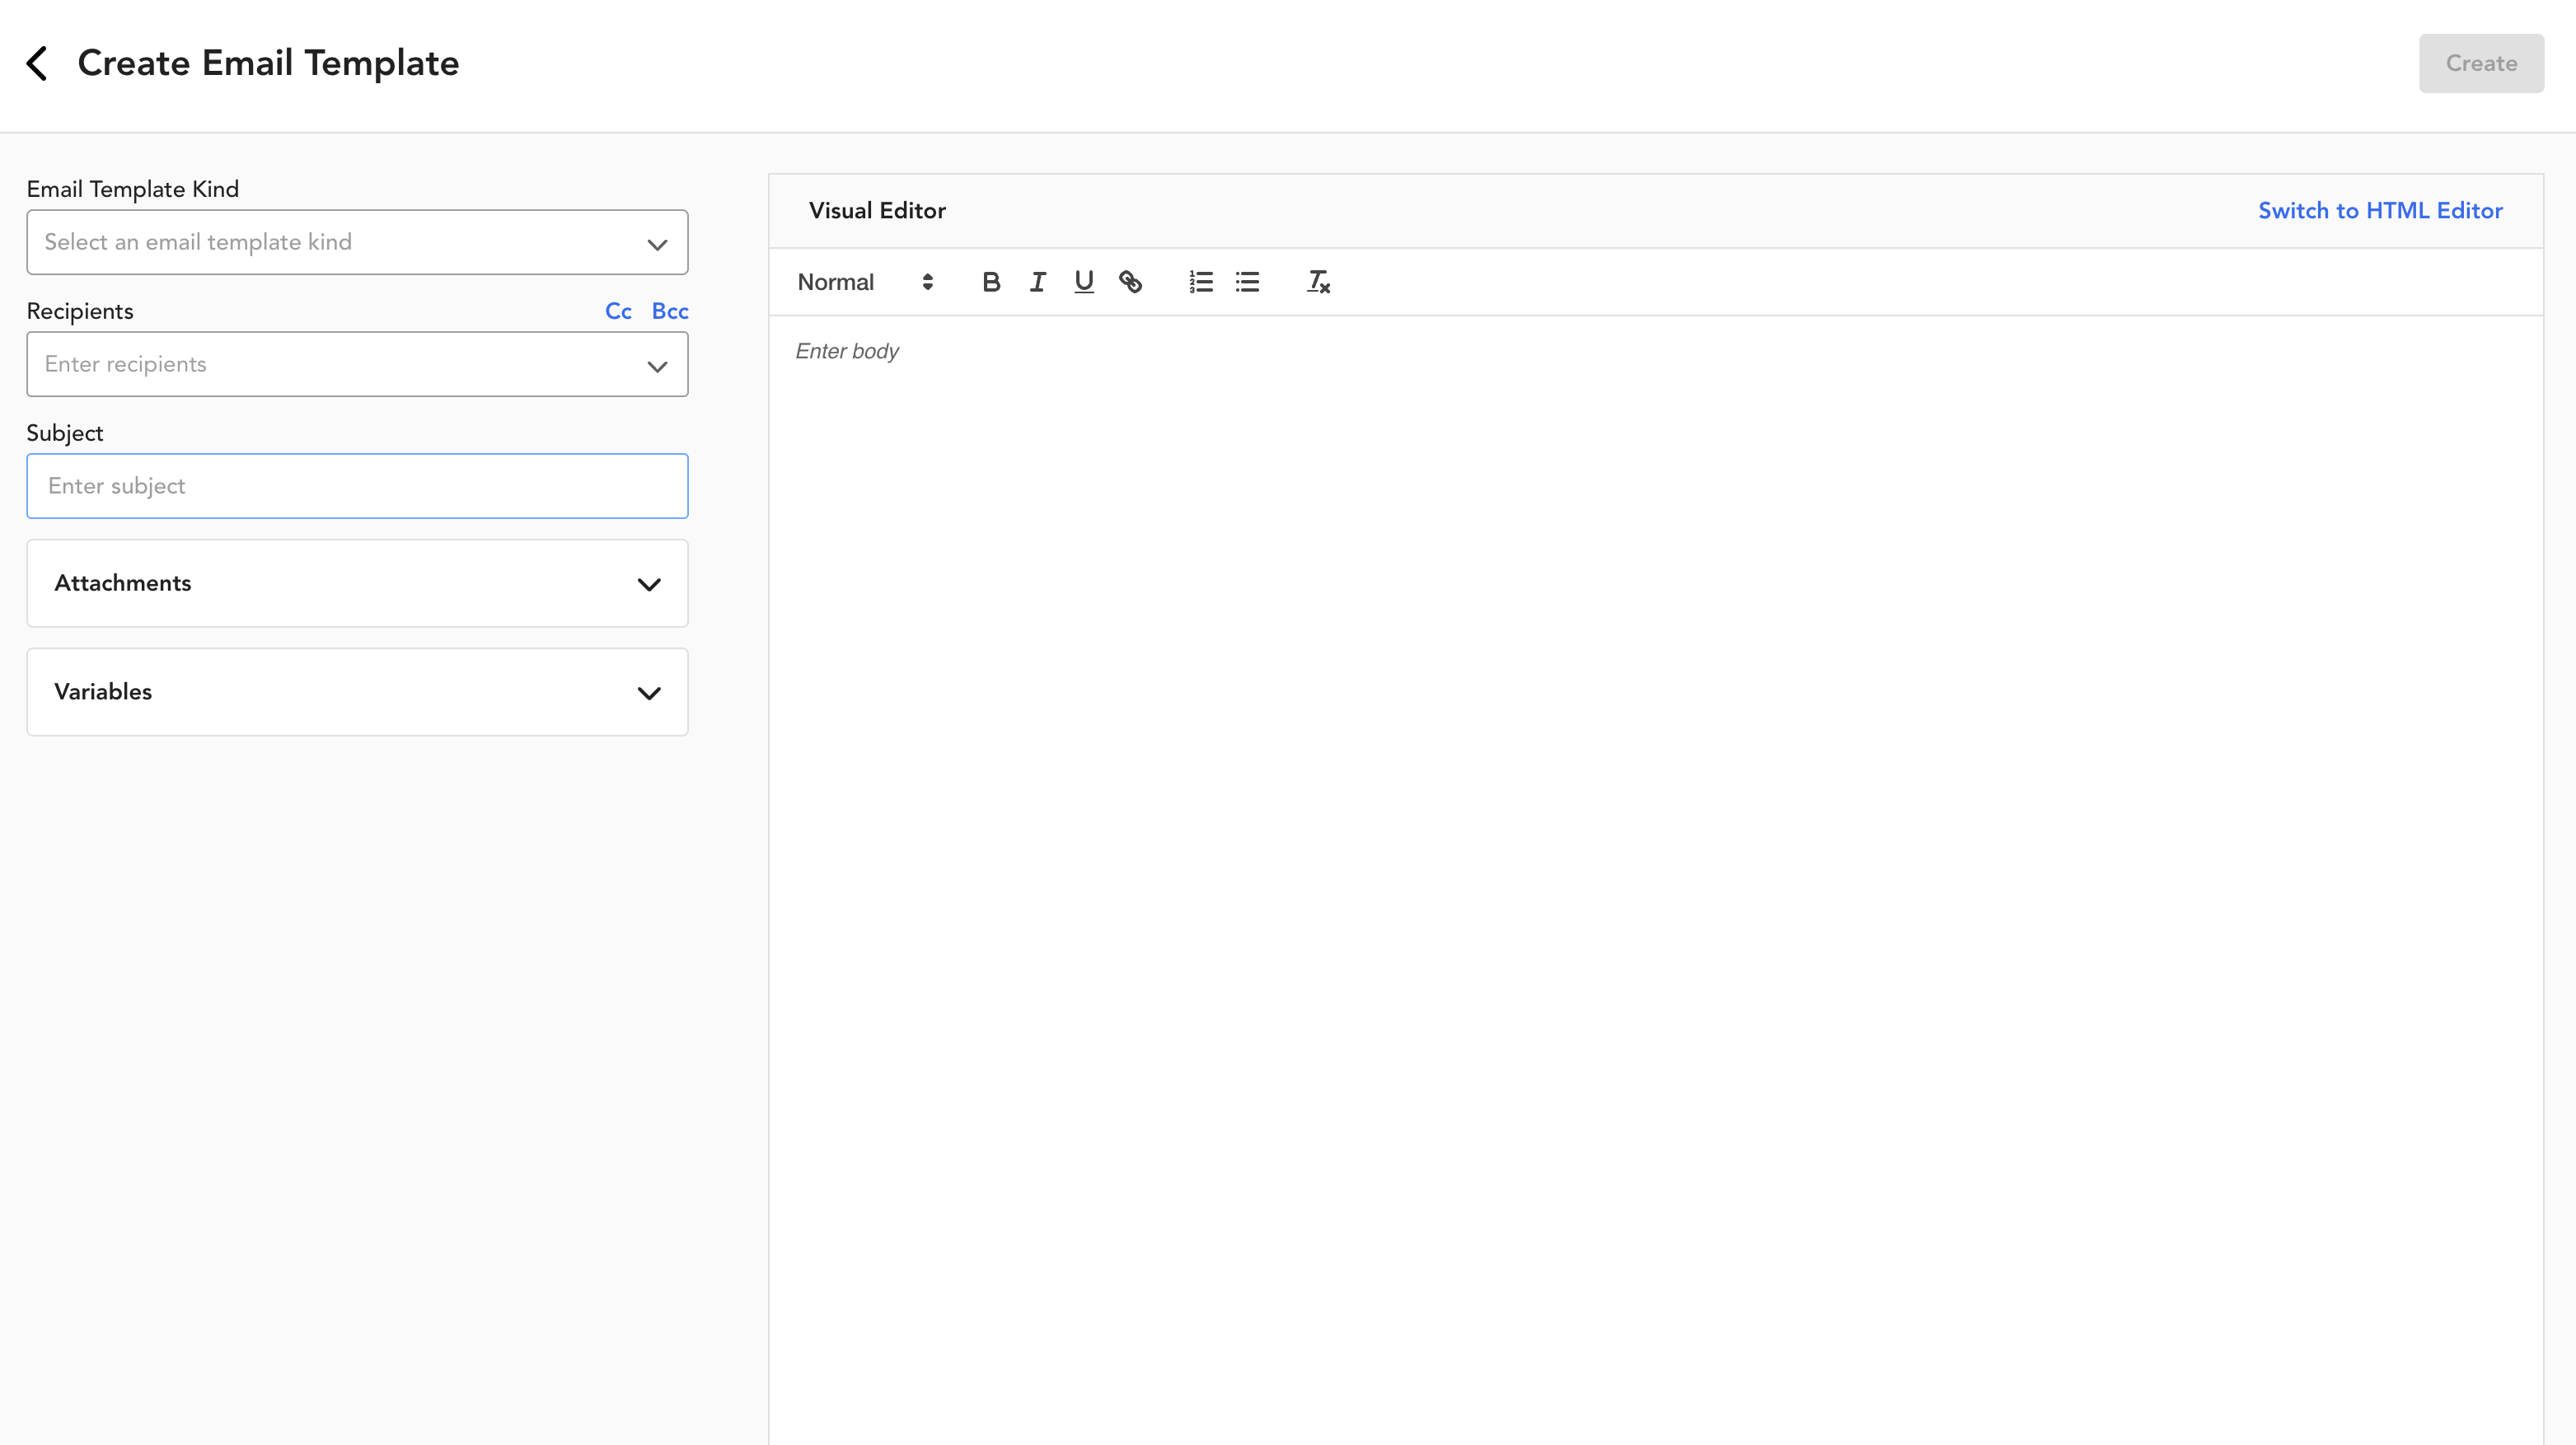Click the Underline formatting icon

[x=1083, y=281]
